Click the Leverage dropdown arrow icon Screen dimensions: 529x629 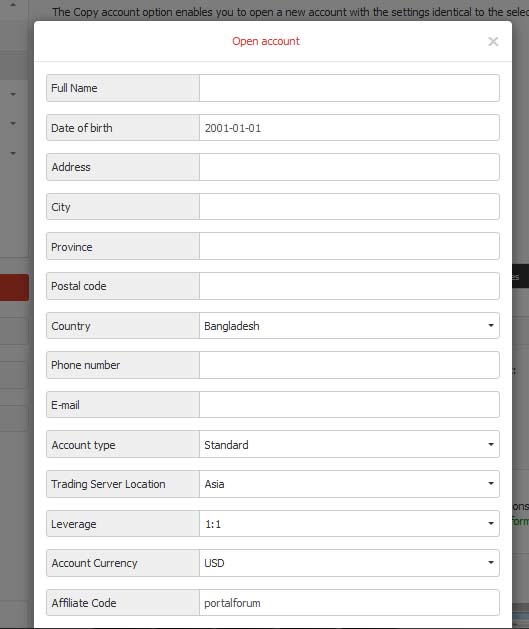coord(490,523)
